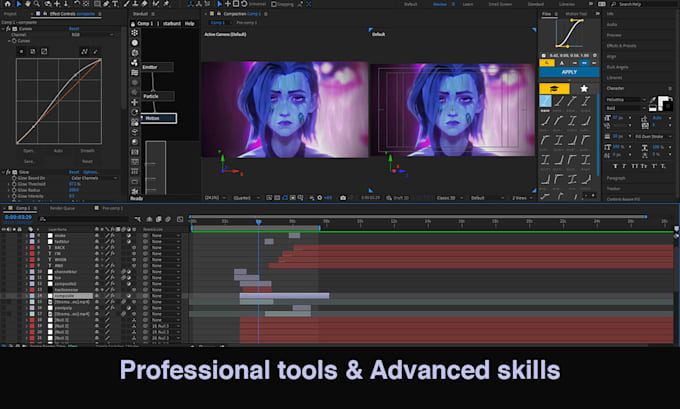
Task: Click the snapshot camera icon under viewer
Action: [343, 198]
